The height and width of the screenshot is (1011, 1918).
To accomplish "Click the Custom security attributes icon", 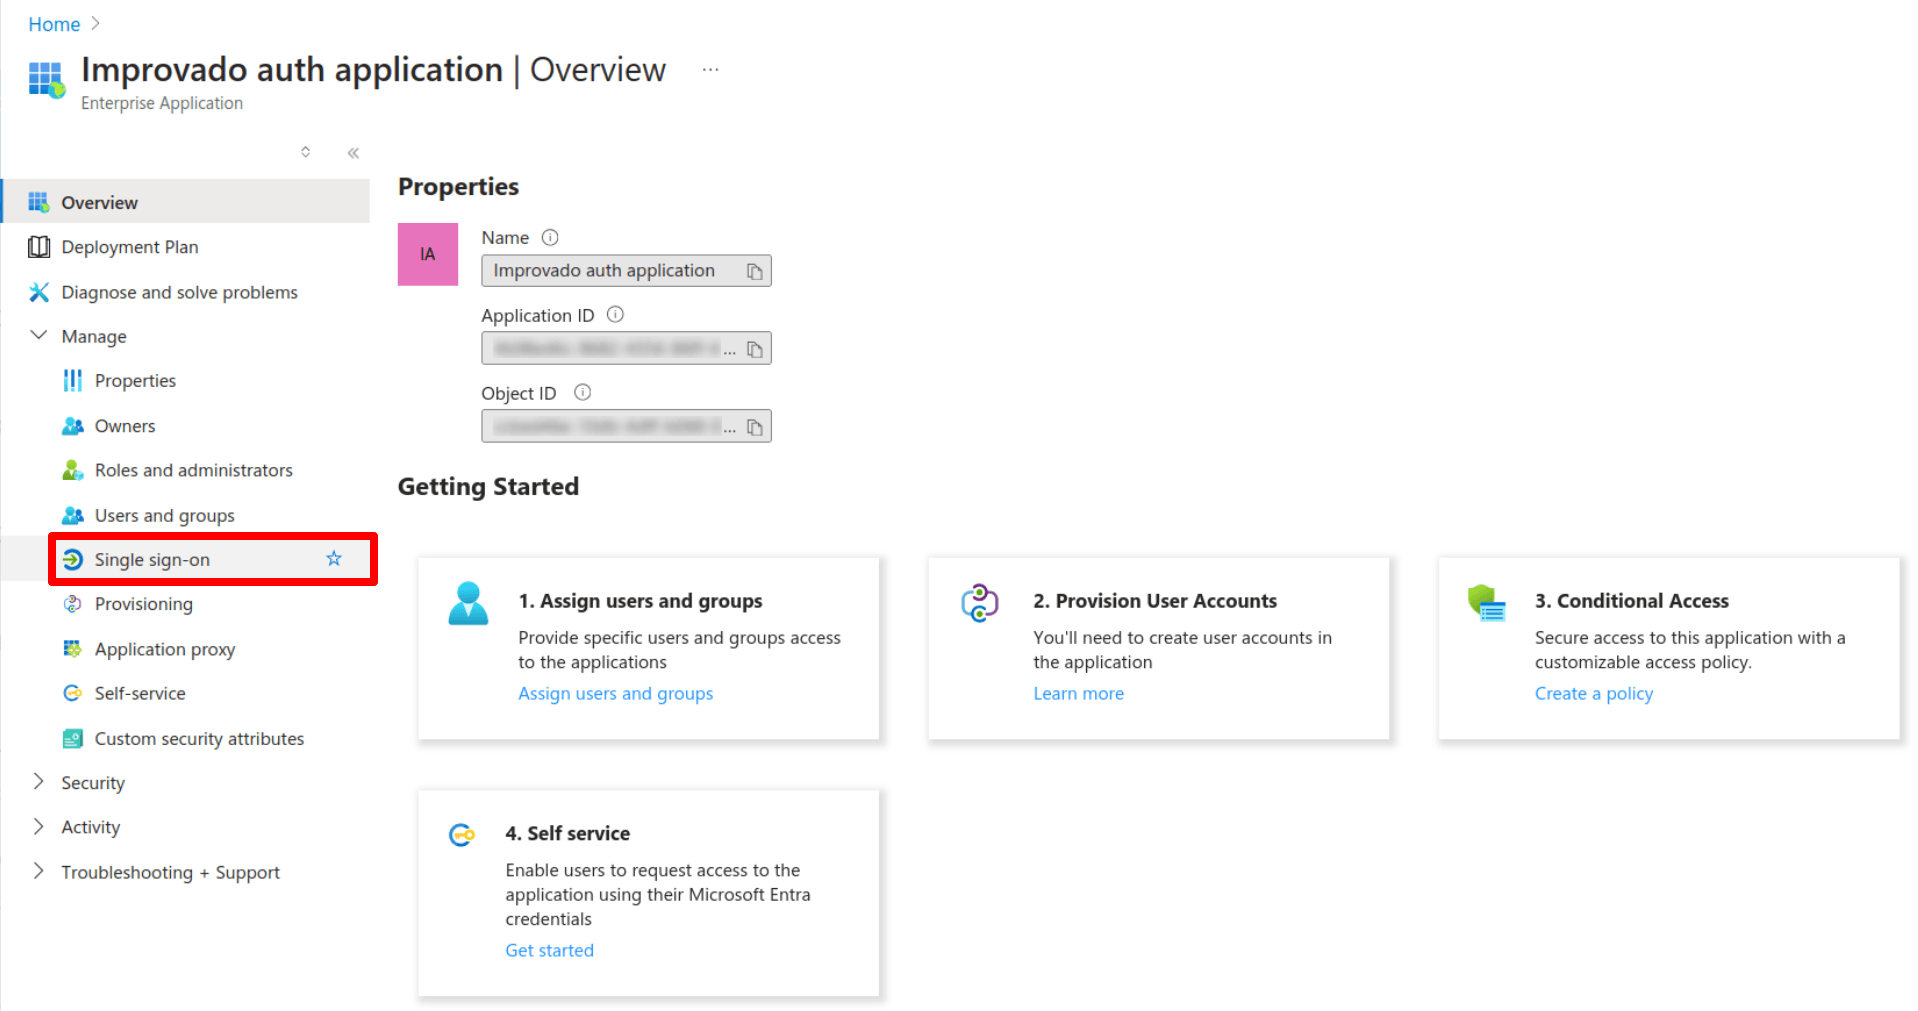I will pyautogui.click(x=73, y=739).
